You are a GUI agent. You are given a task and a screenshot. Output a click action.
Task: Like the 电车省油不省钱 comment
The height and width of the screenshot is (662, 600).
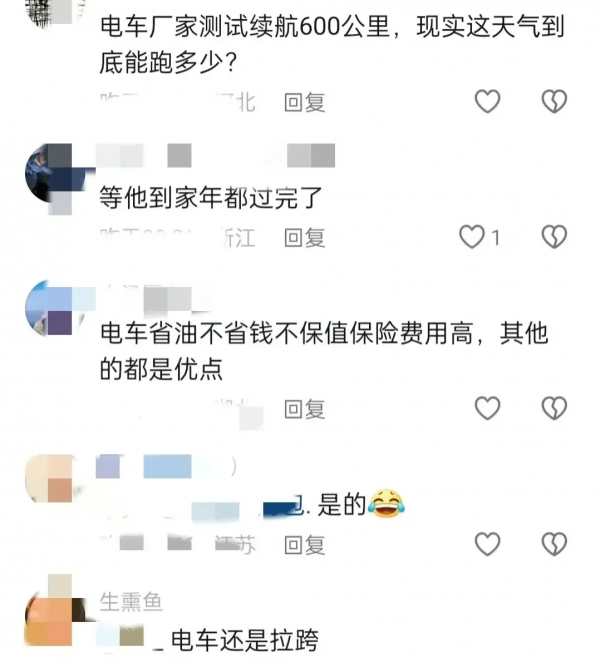[488, 408]
